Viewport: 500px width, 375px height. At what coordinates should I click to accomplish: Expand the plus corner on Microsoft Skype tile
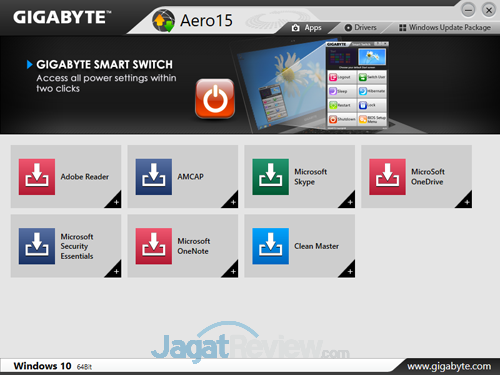(349, 201)
